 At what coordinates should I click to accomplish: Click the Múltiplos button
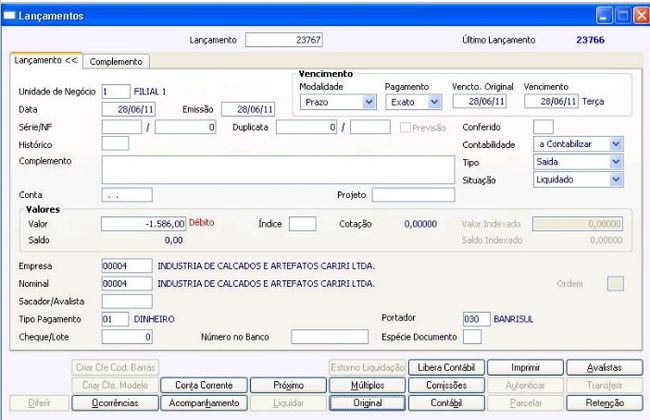367,385
